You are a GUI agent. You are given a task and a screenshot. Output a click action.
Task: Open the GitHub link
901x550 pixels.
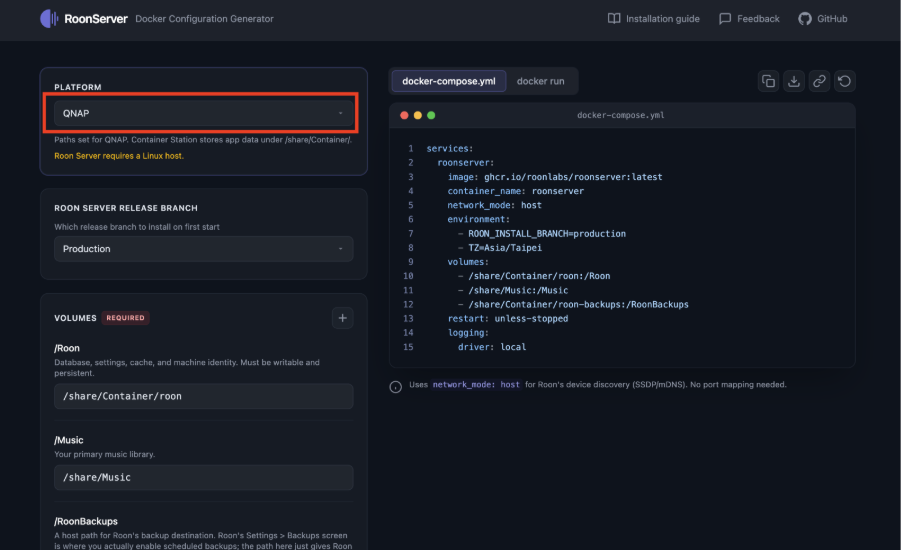coord(822,18)
